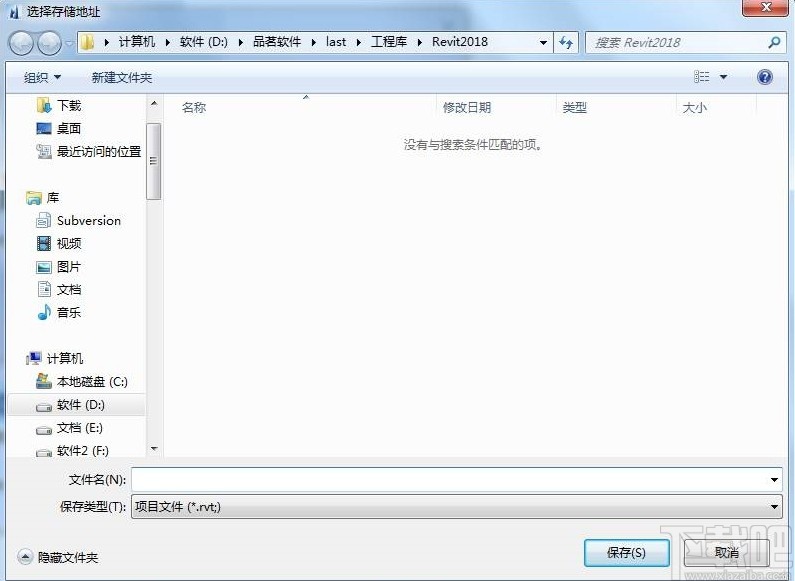Select 软件 (D:) in the address path

[x=204, y=42]
